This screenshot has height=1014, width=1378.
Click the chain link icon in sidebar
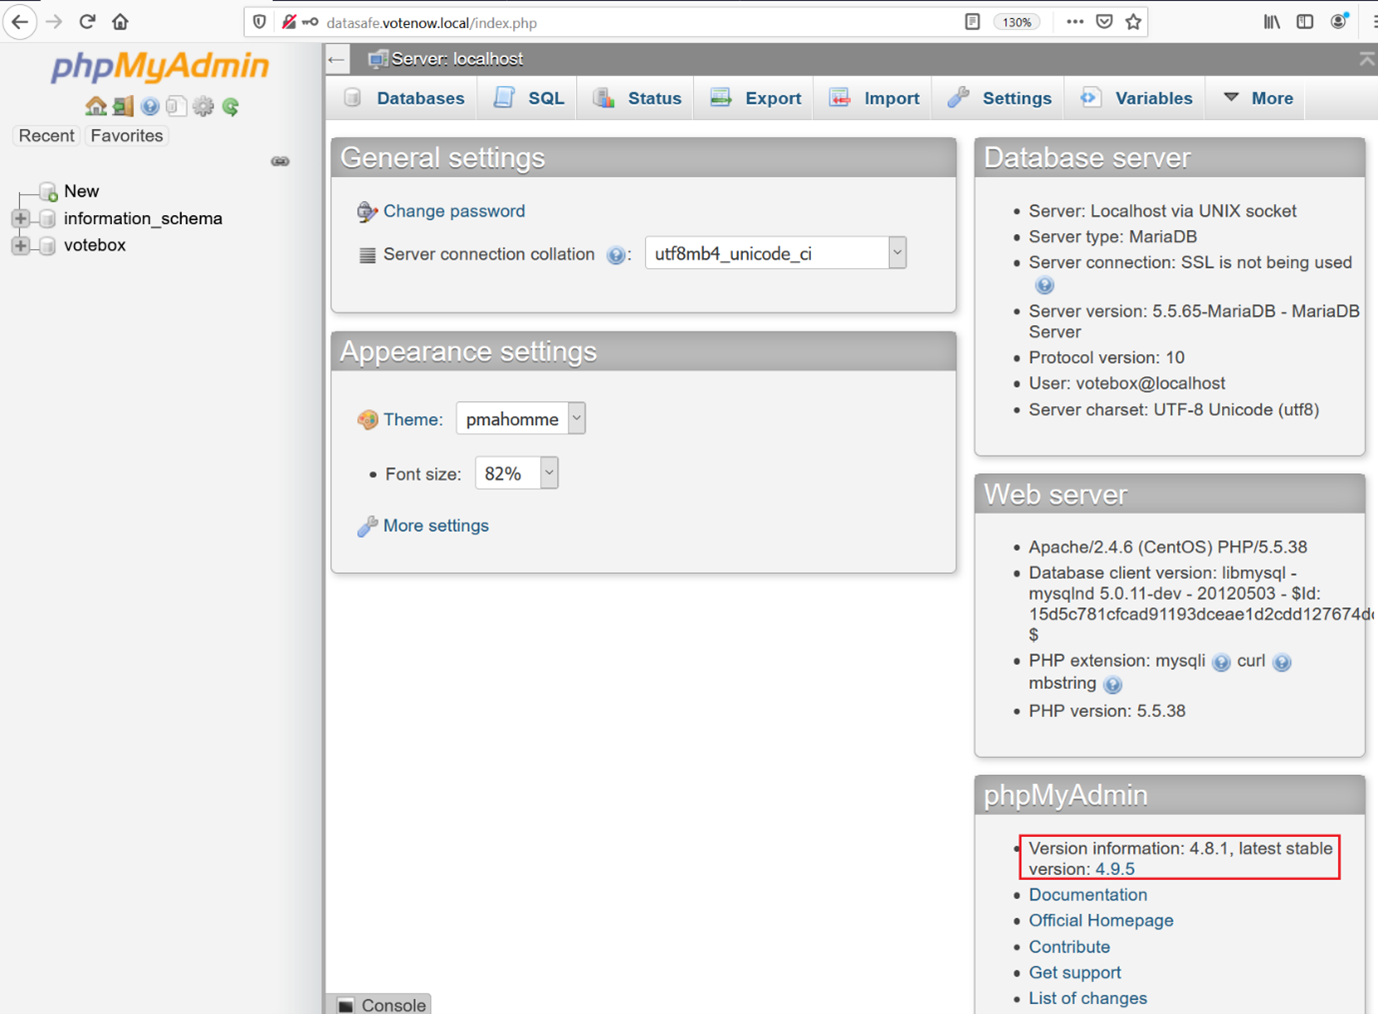click(280, 161)
